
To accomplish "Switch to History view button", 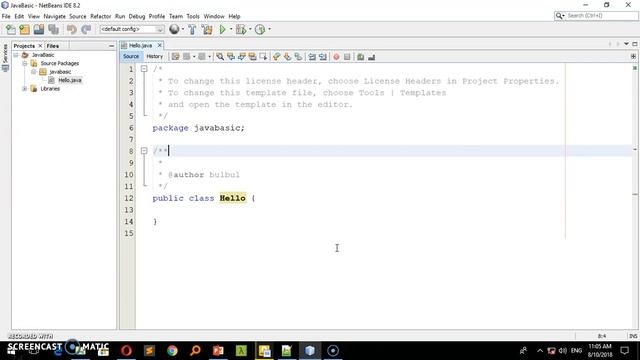I will click(x=155, y=57).
